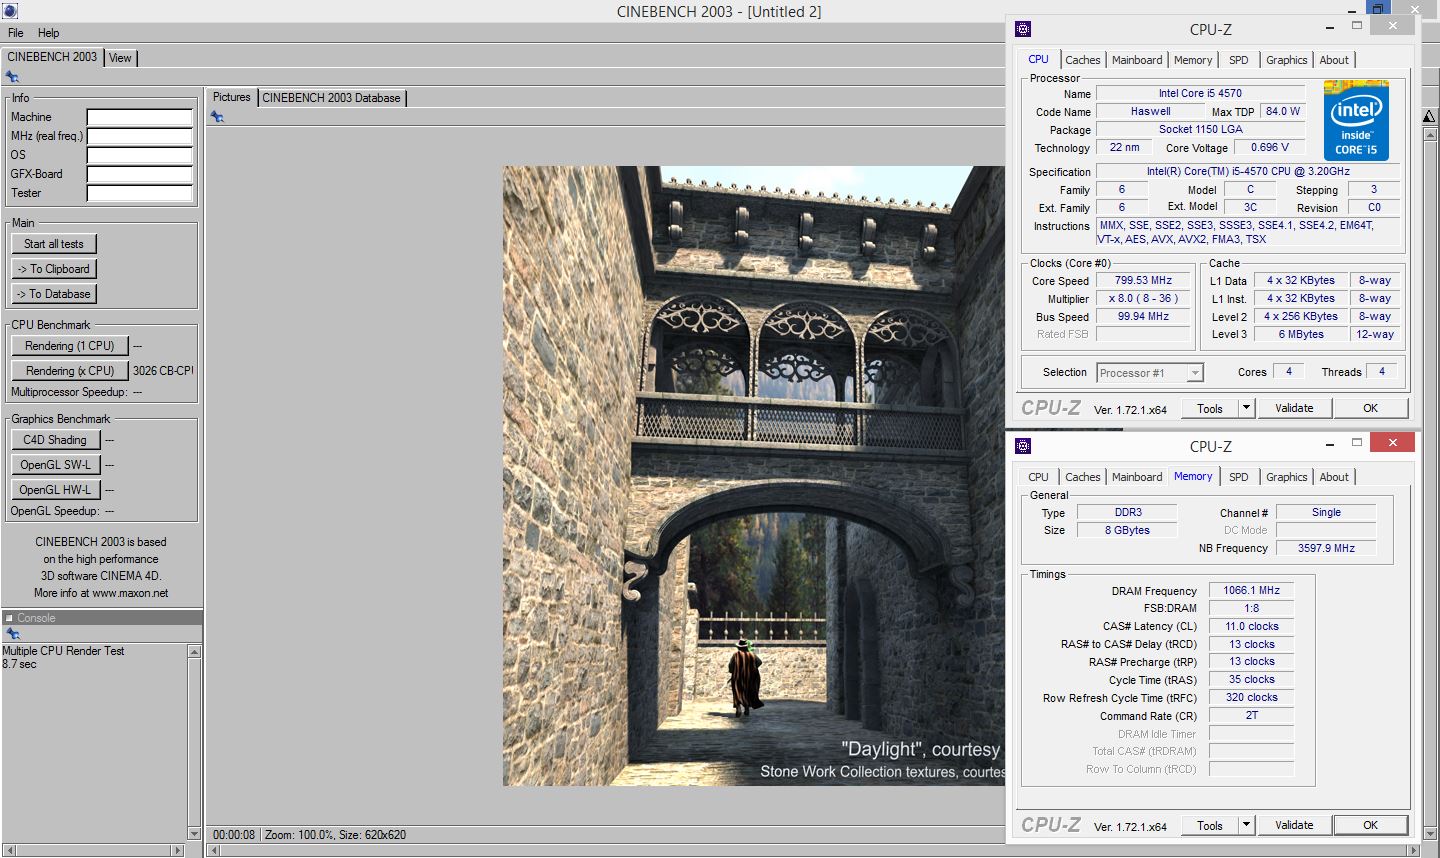1440x858 pixels.
Task: Click the pin icon under Pictures tab
Action: point(217,117)
